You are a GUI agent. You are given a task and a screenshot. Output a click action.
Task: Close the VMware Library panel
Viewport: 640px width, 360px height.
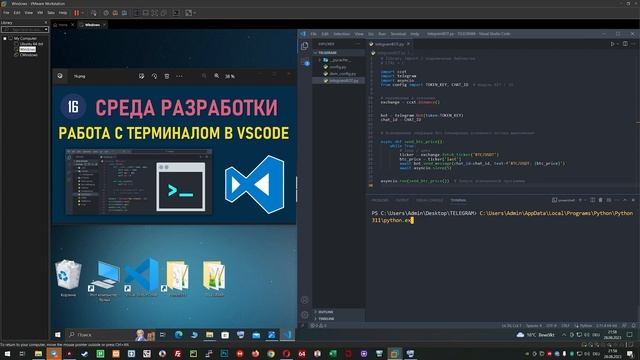coord(46,23)
